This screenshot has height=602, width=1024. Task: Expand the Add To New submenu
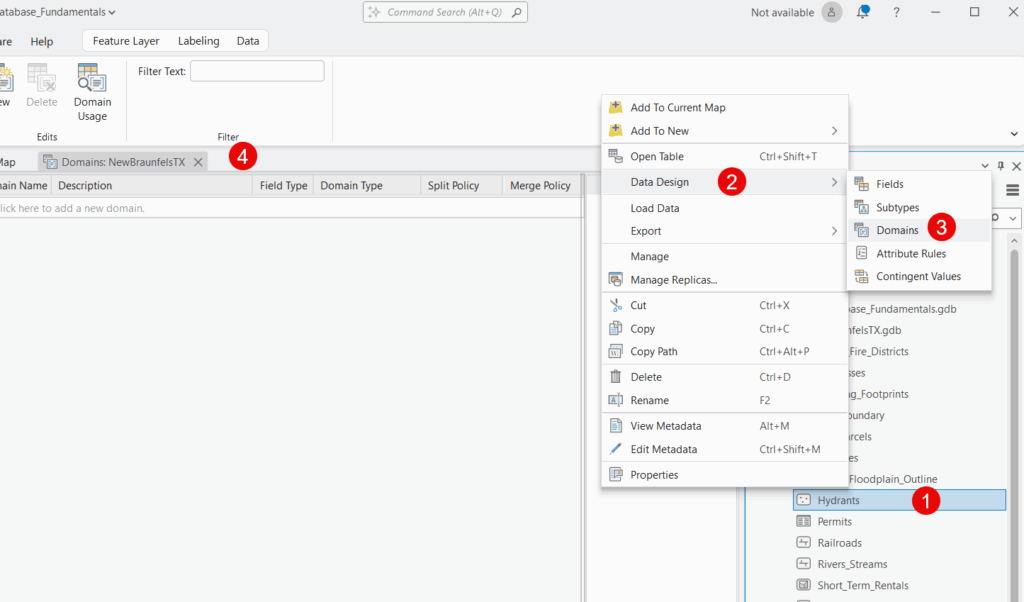[834, 131]
